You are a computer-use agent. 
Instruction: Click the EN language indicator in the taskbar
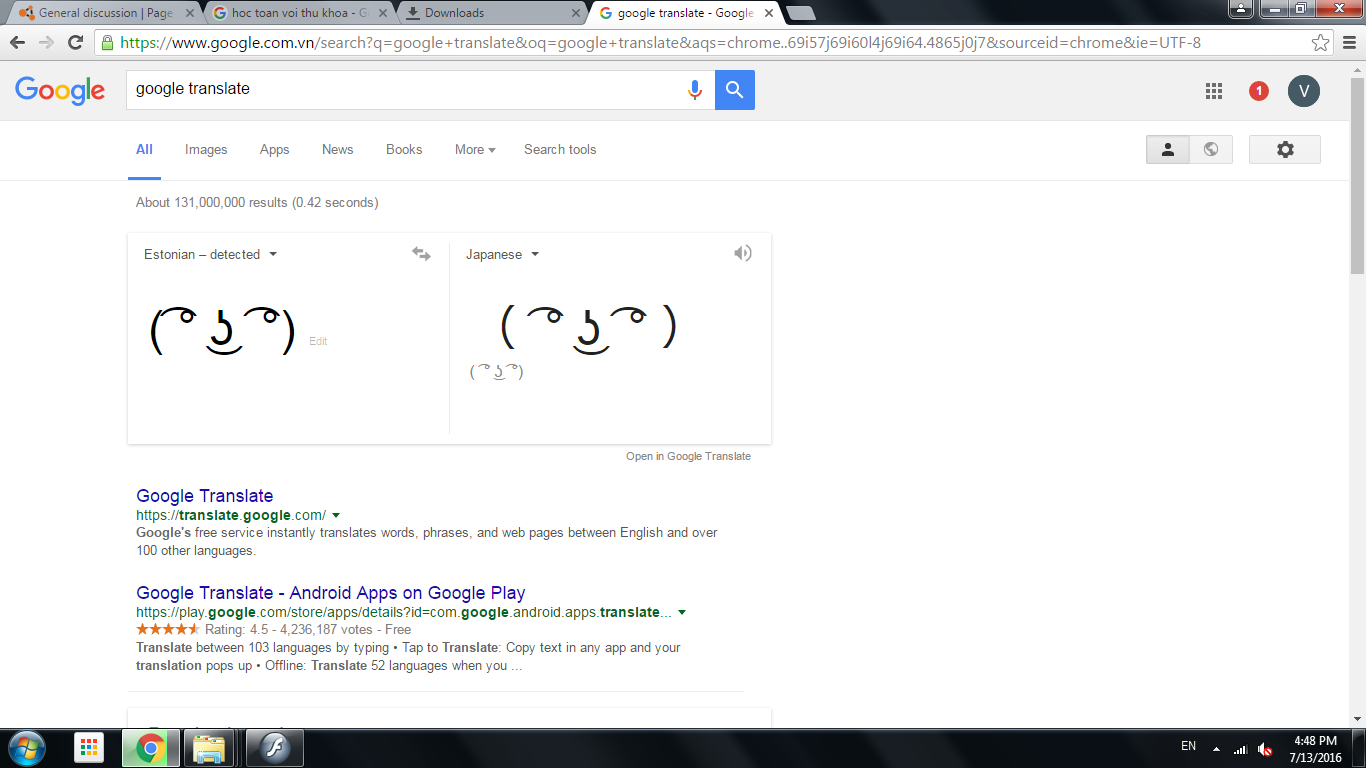point(1188,746)
